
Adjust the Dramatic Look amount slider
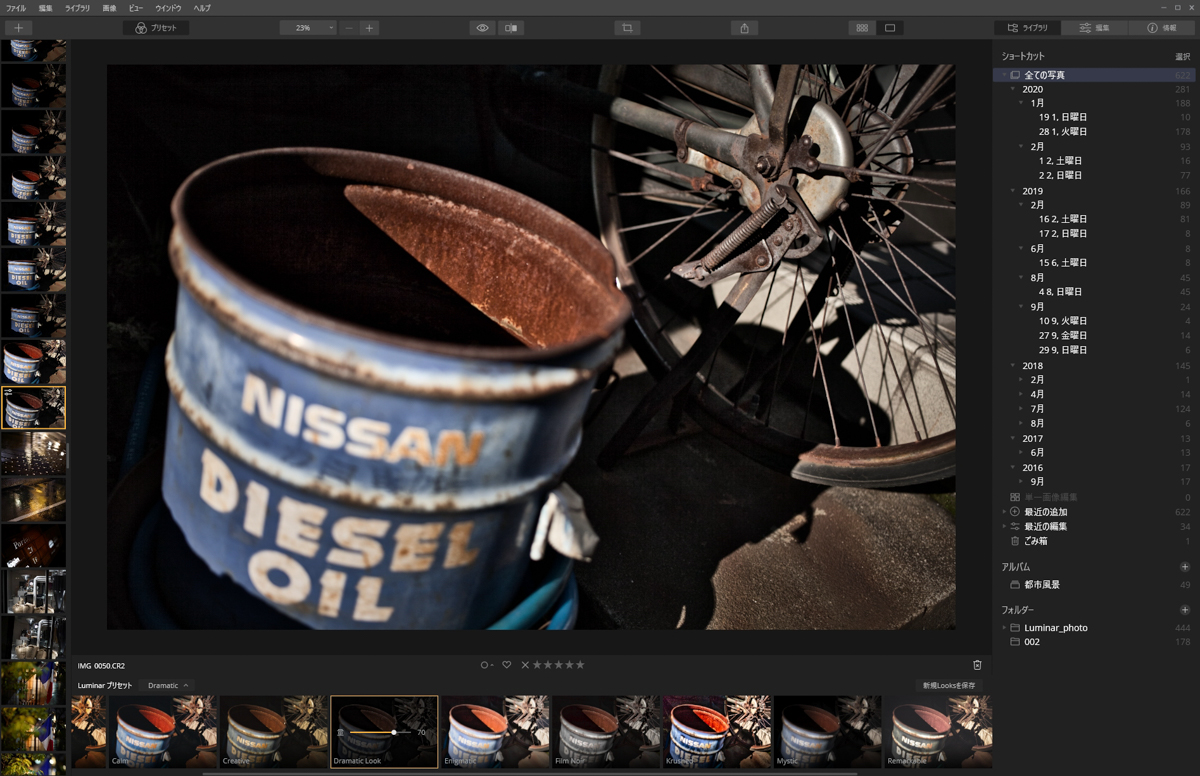coord(381,732)
